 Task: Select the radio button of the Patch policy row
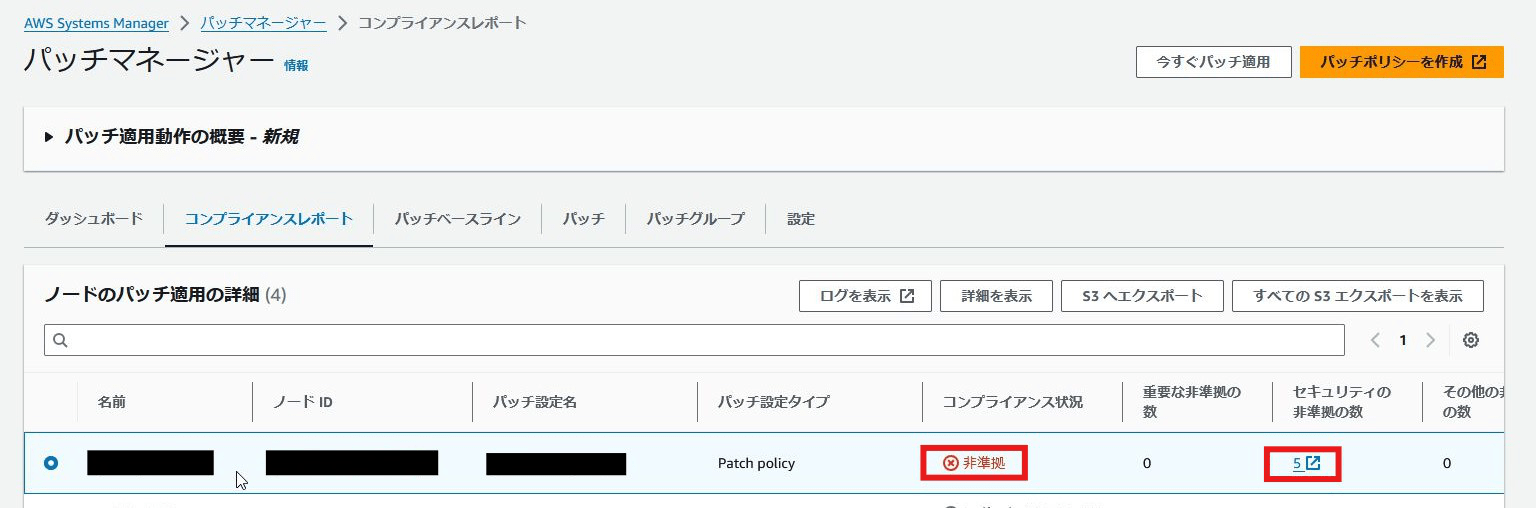pos(51,463)
